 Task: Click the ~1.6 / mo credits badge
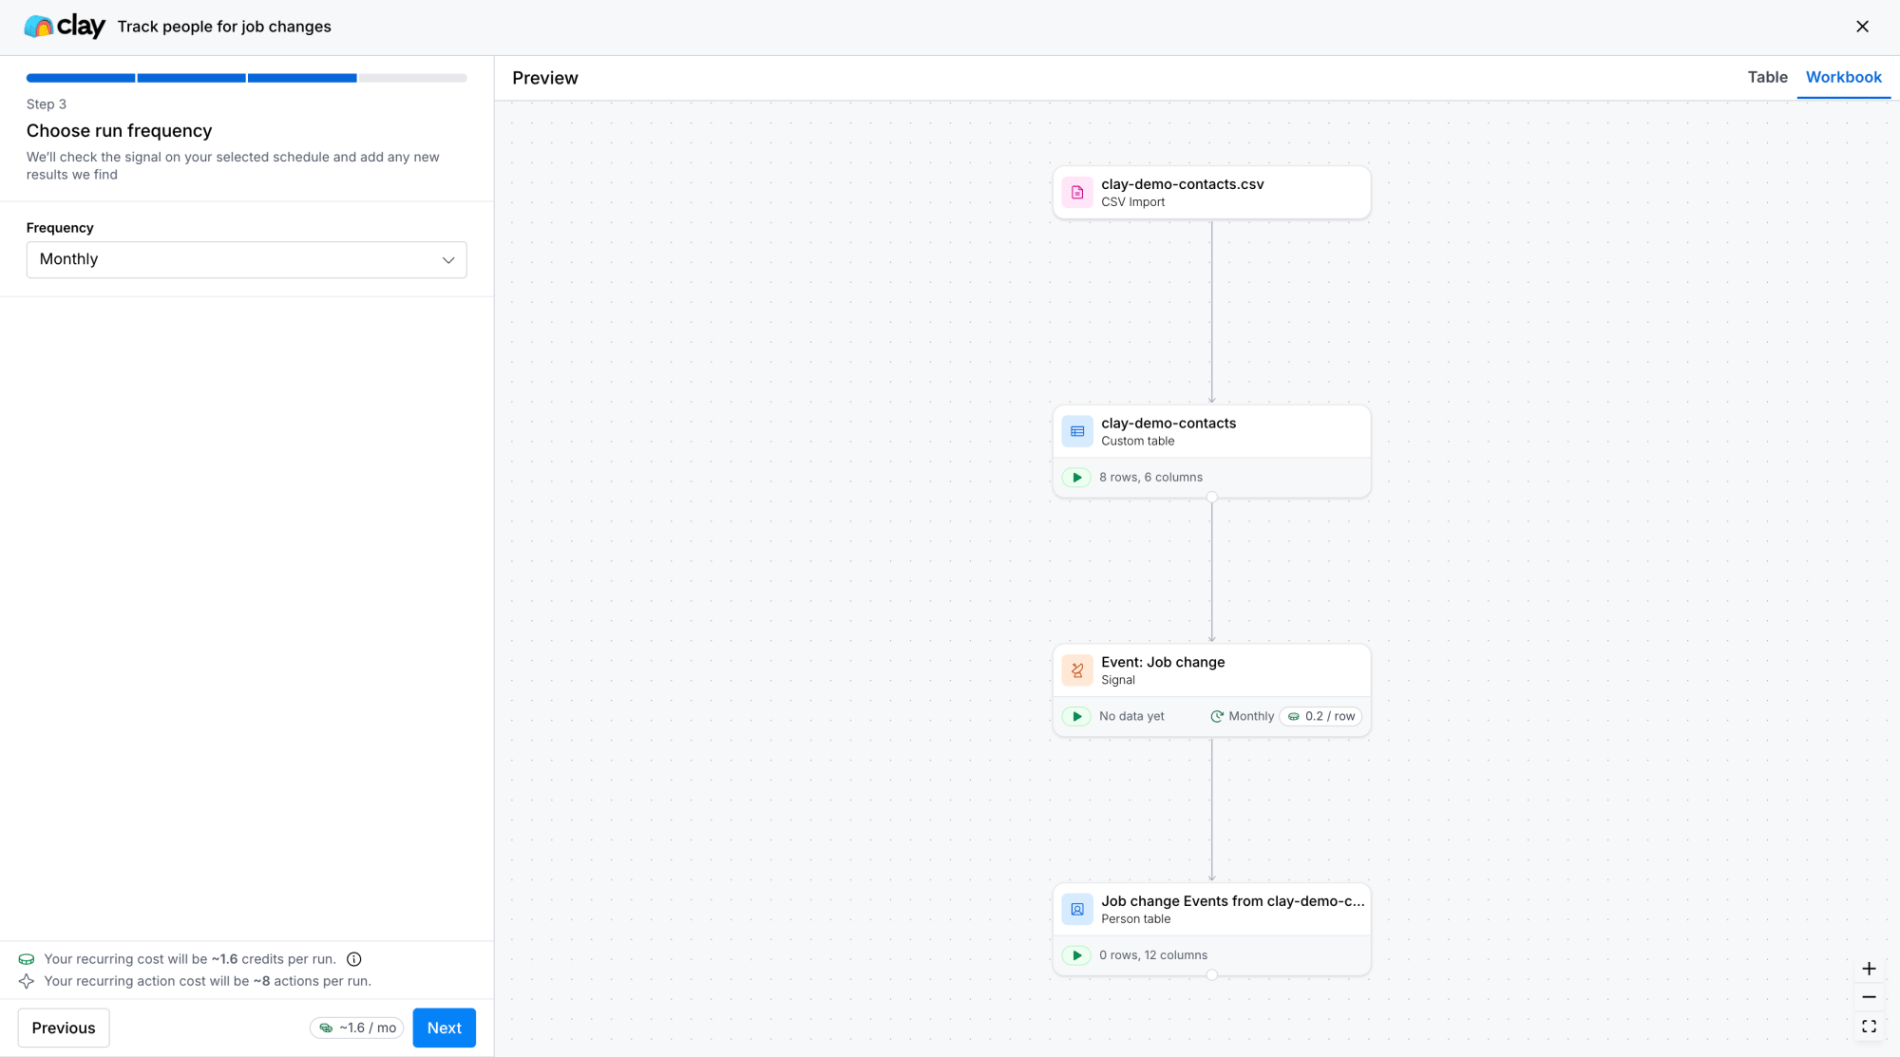pyautogui.click(x=357, y=1028)
